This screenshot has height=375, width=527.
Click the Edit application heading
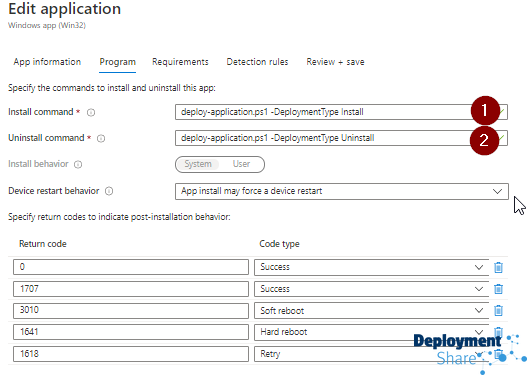(x=65, y=9)
